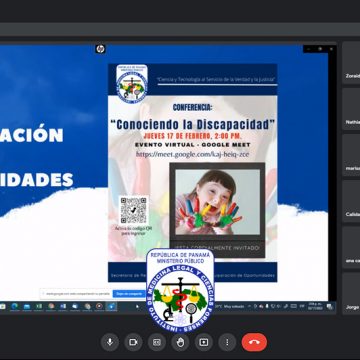
Task: Click the QR code on the poster
Action: pyautogui.click(x=133, y=210)
